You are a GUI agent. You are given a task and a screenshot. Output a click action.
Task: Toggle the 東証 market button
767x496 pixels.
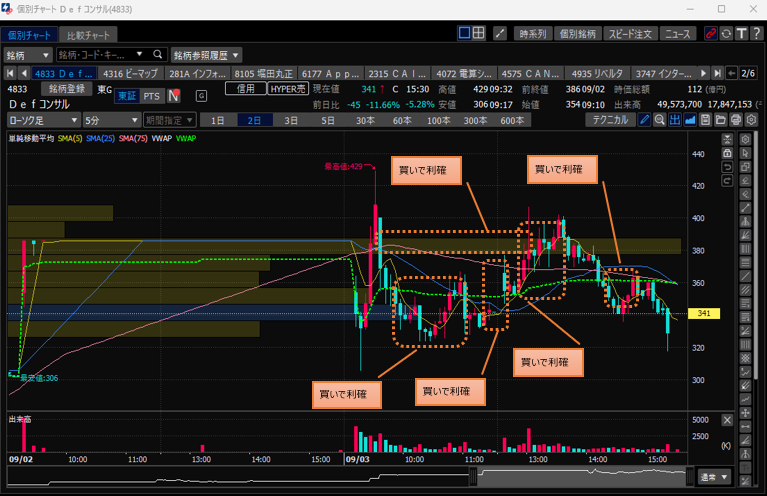coord(126,96)
